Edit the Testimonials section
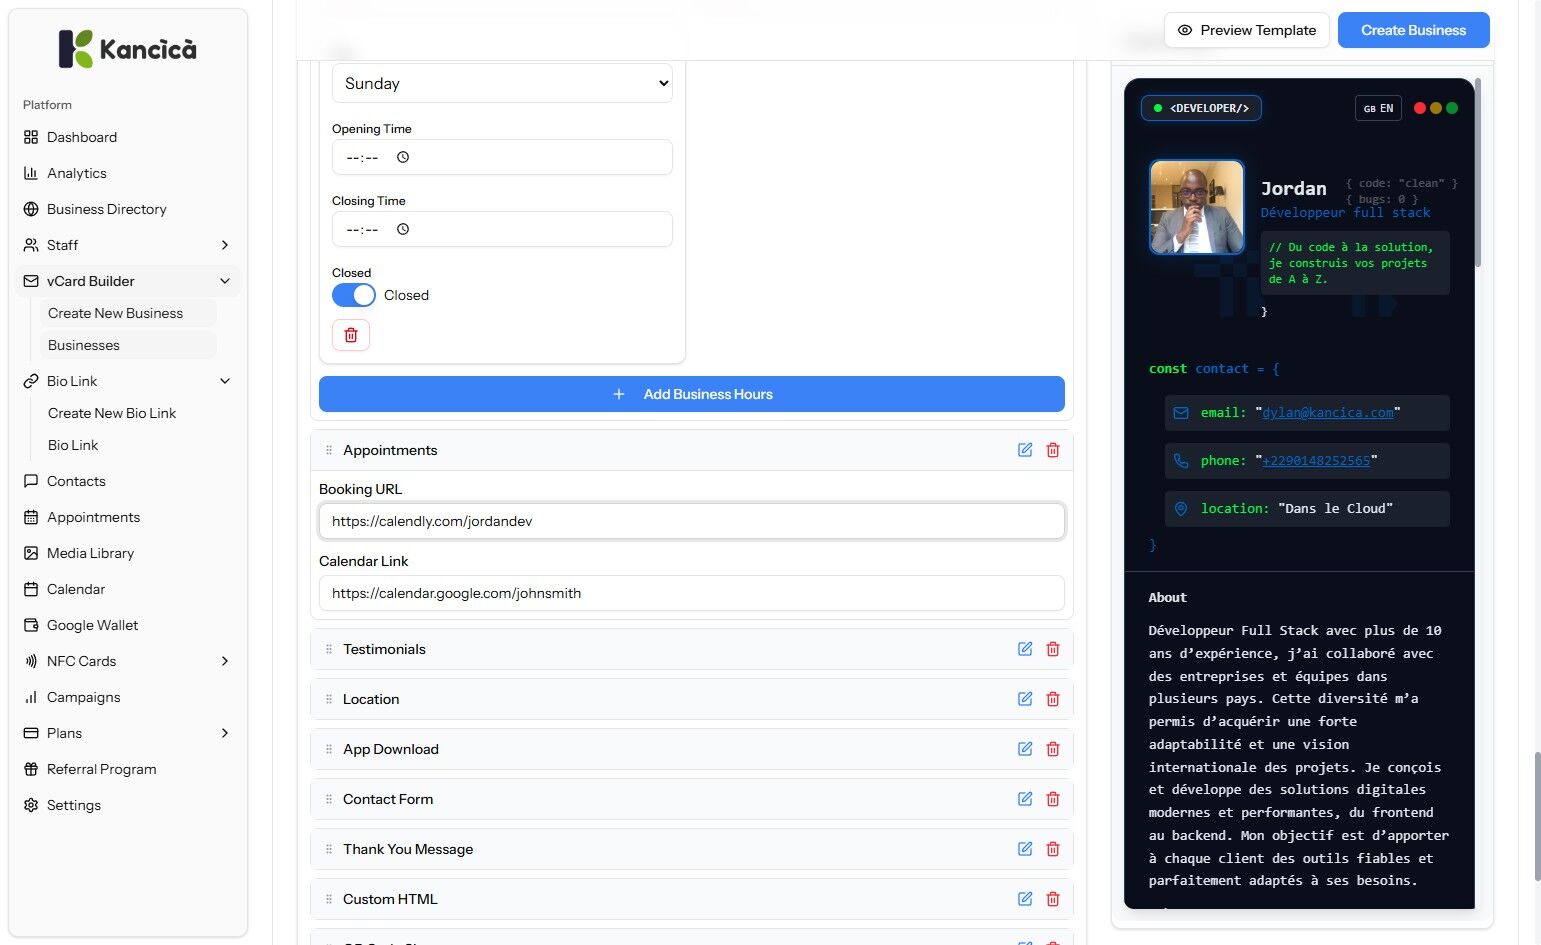The width and height of the screenshot is (1541, 945). point(1025,649)
